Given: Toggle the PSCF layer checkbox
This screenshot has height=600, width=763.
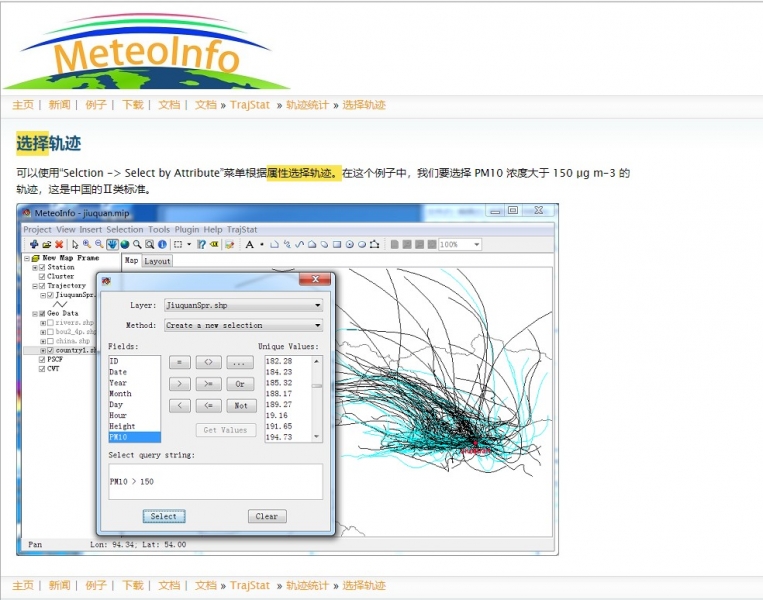Looking at the screenshot, I should 42,359.
